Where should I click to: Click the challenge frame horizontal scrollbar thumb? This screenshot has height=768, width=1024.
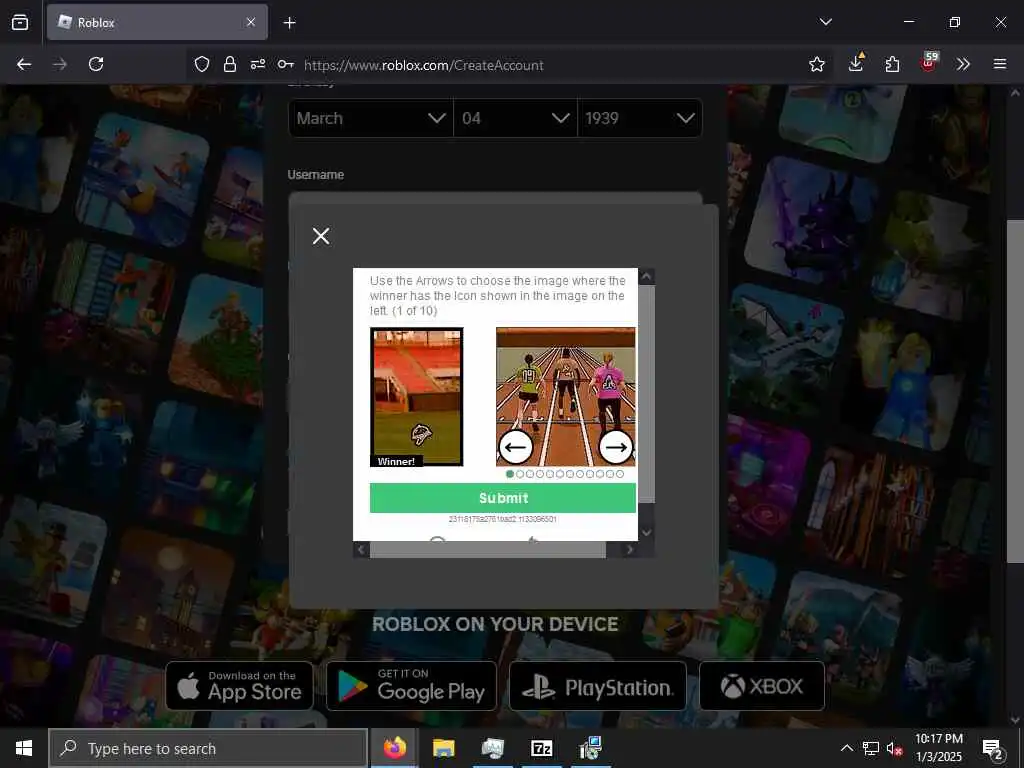pos(488,550)
